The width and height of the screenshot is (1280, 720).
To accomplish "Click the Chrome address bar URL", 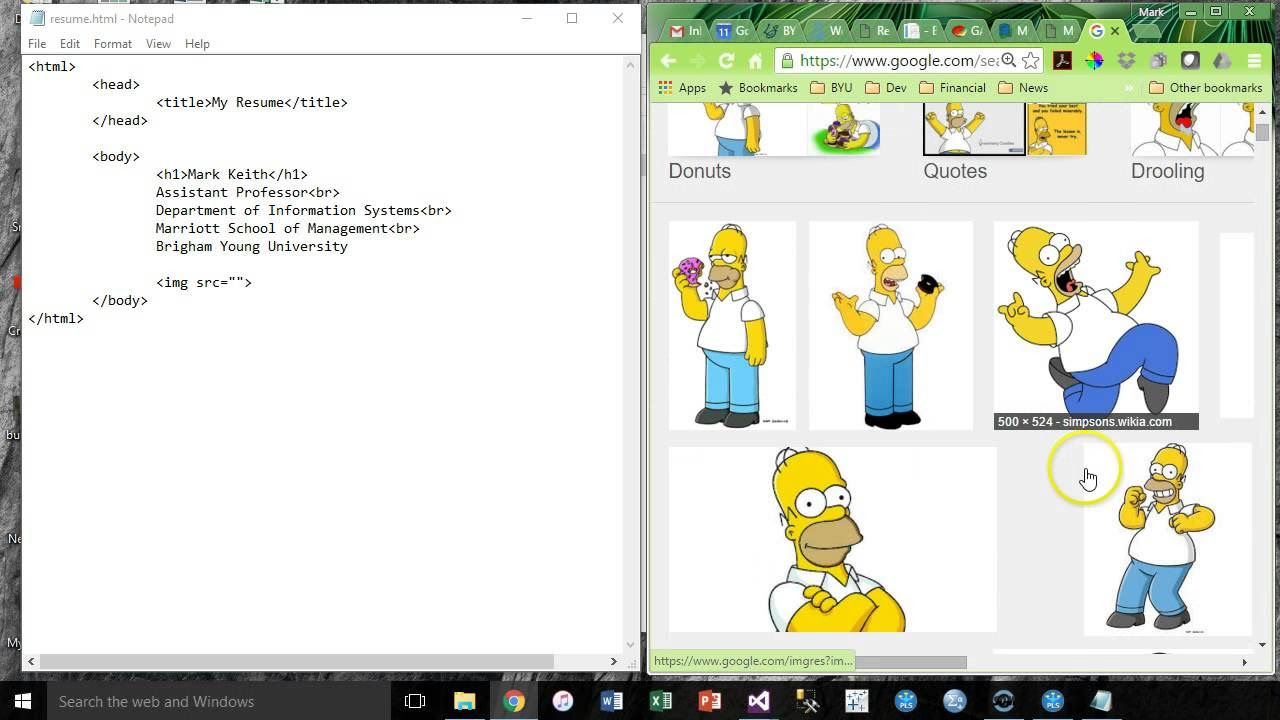I will point(899,61).
